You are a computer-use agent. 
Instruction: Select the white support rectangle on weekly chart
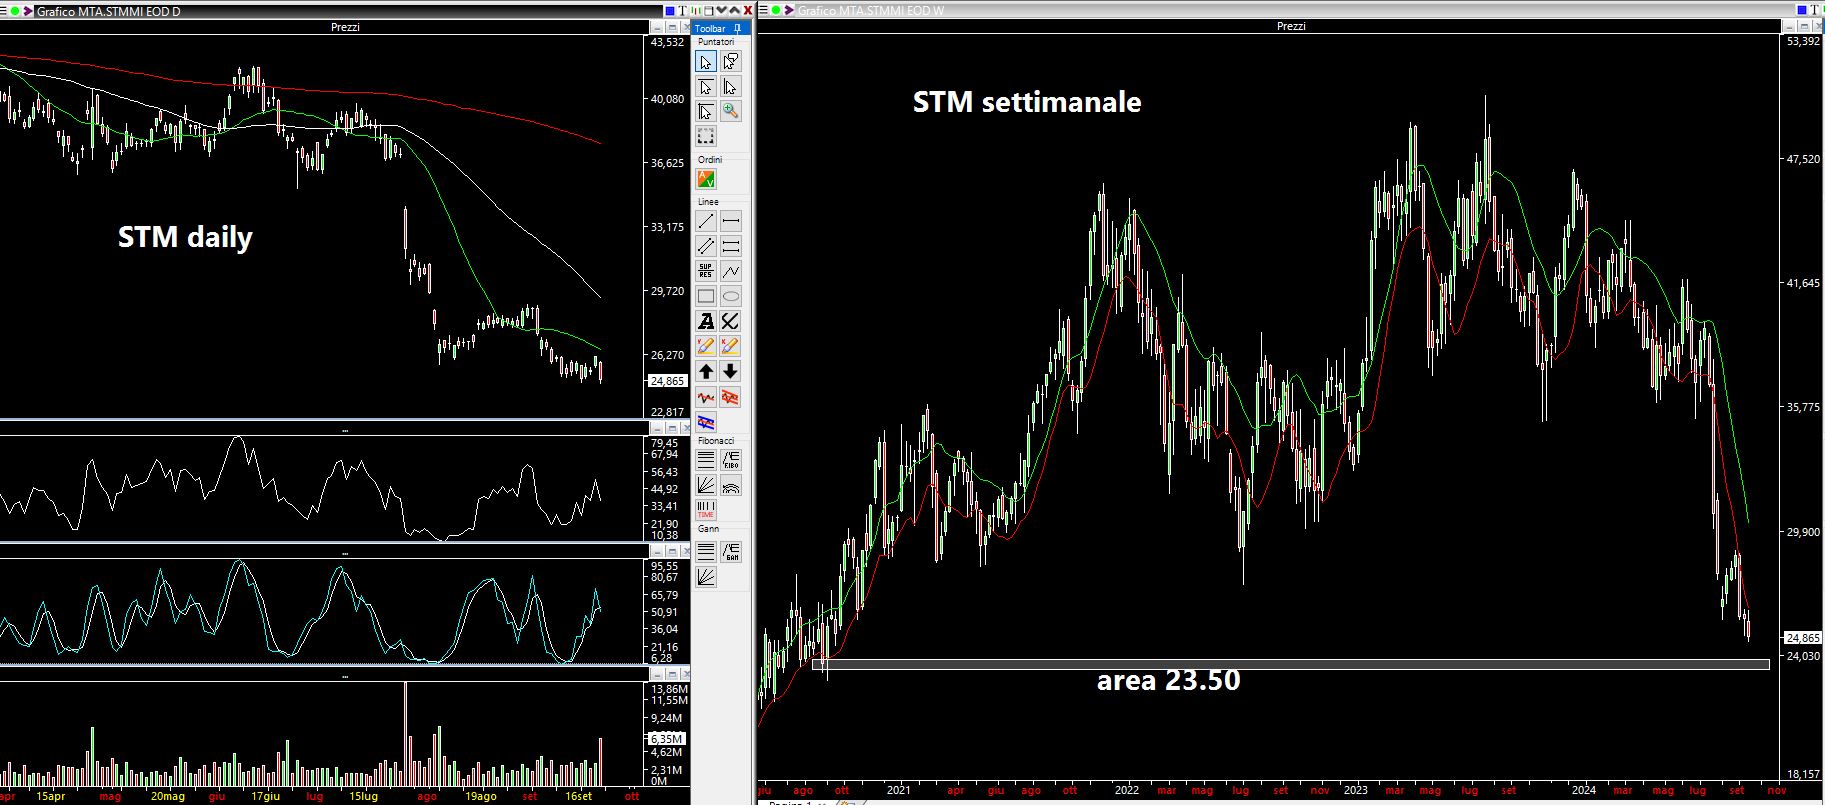[1291, 663]
